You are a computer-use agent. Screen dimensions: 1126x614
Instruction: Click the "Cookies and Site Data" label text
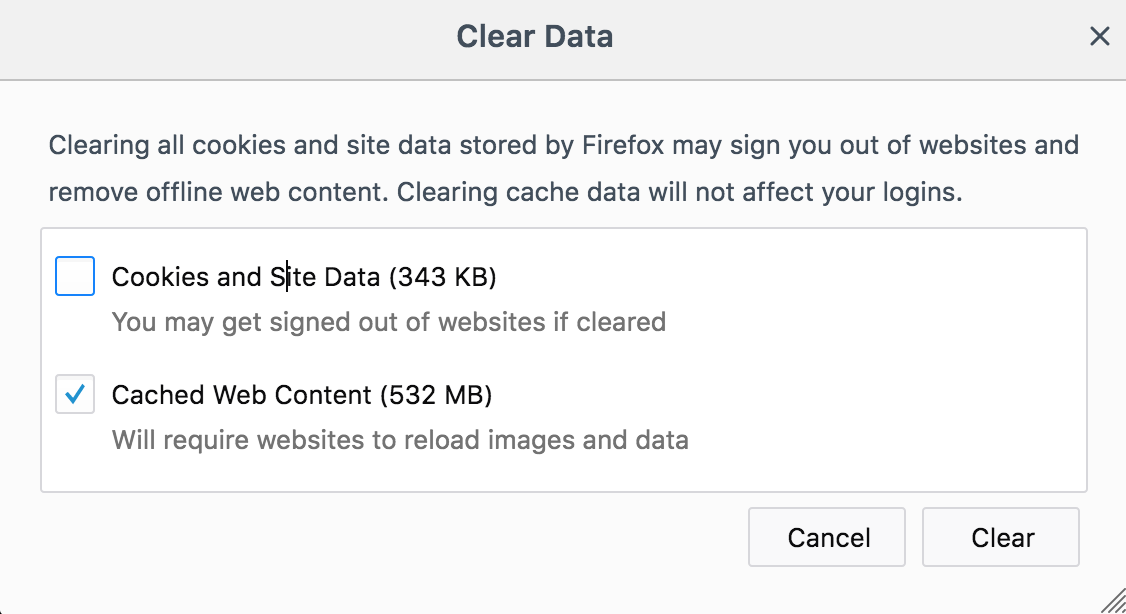(x=245, y=277)
